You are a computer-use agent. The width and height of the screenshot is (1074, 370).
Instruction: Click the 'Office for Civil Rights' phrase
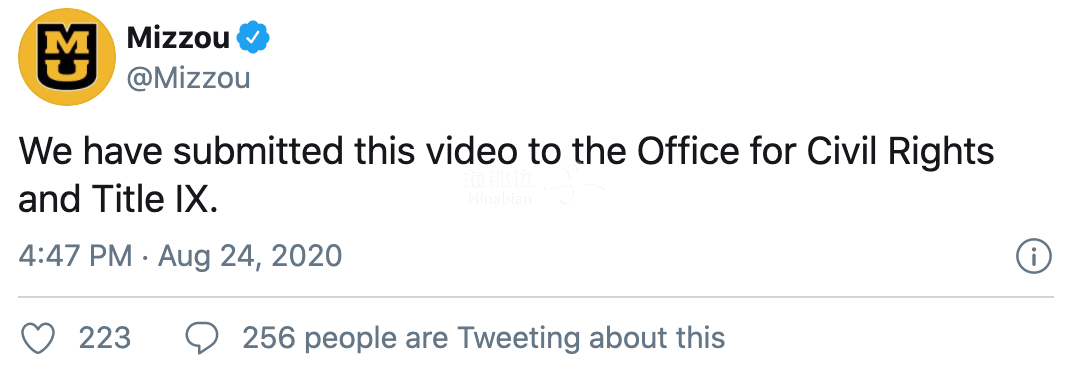[x=815, y=151]
